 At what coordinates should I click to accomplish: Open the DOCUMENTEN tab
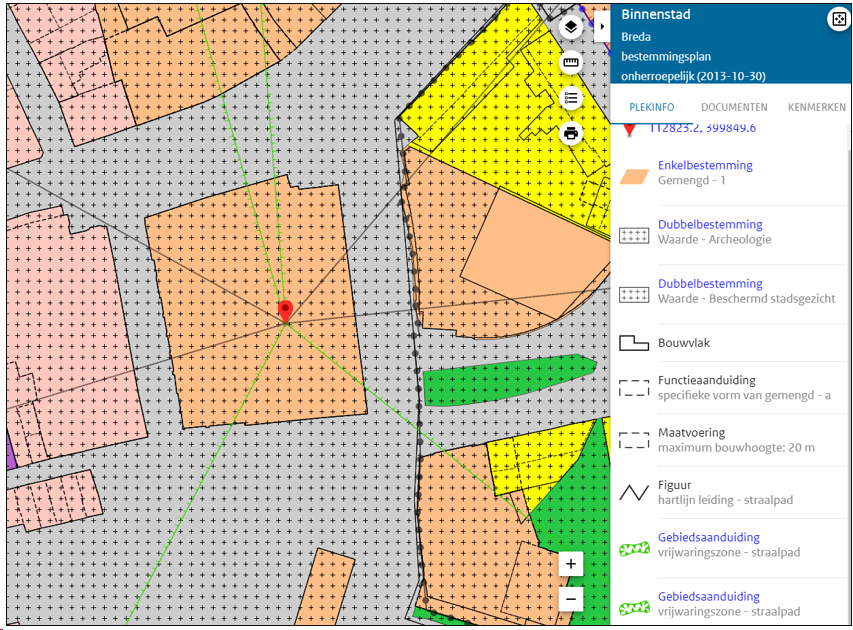tap(734, 107)
